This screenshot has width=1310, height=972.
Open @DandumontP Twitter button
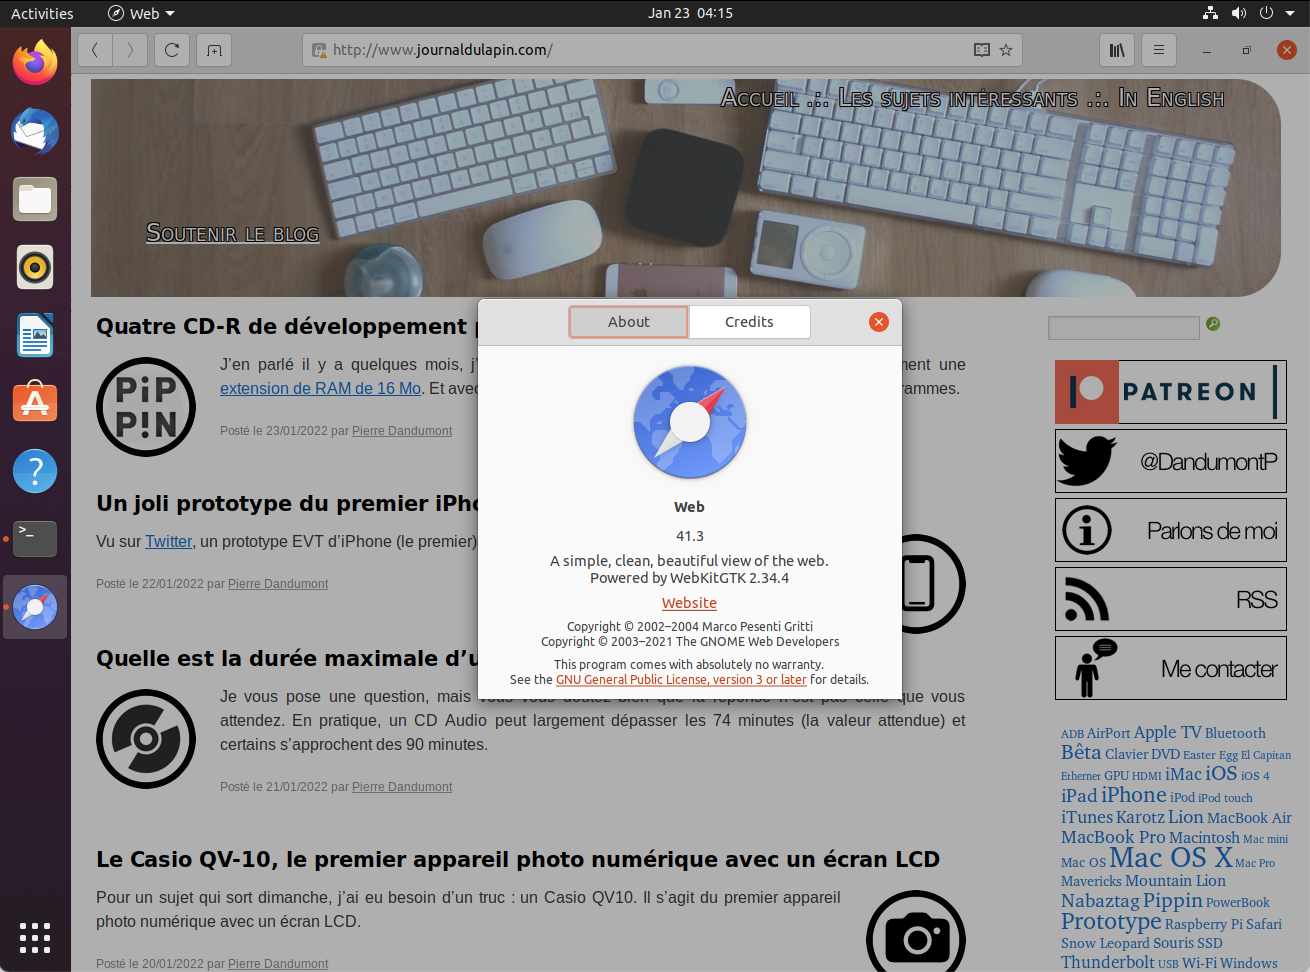point(1171,461)
